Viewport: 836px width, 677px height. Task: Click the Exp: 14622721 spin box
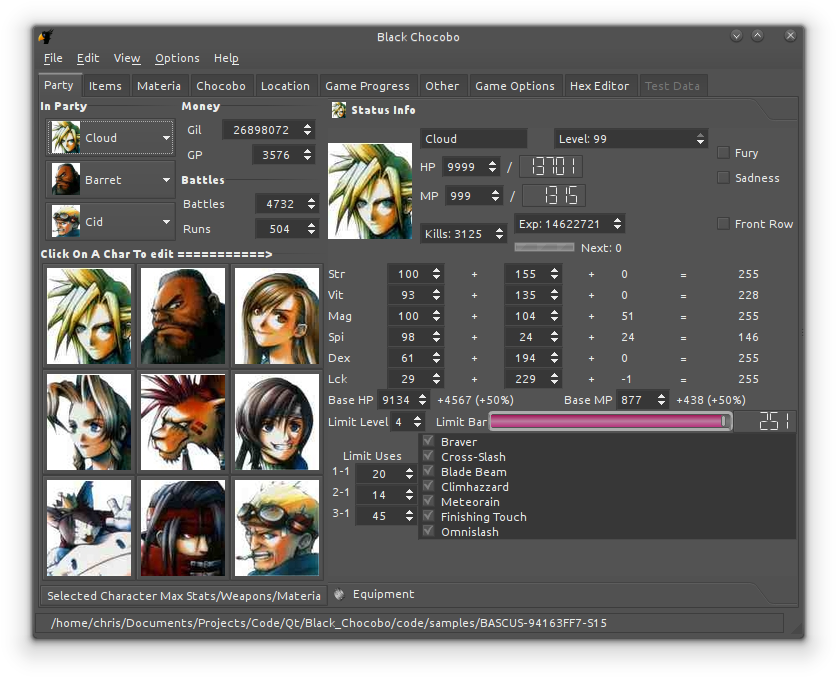point(569,224)
